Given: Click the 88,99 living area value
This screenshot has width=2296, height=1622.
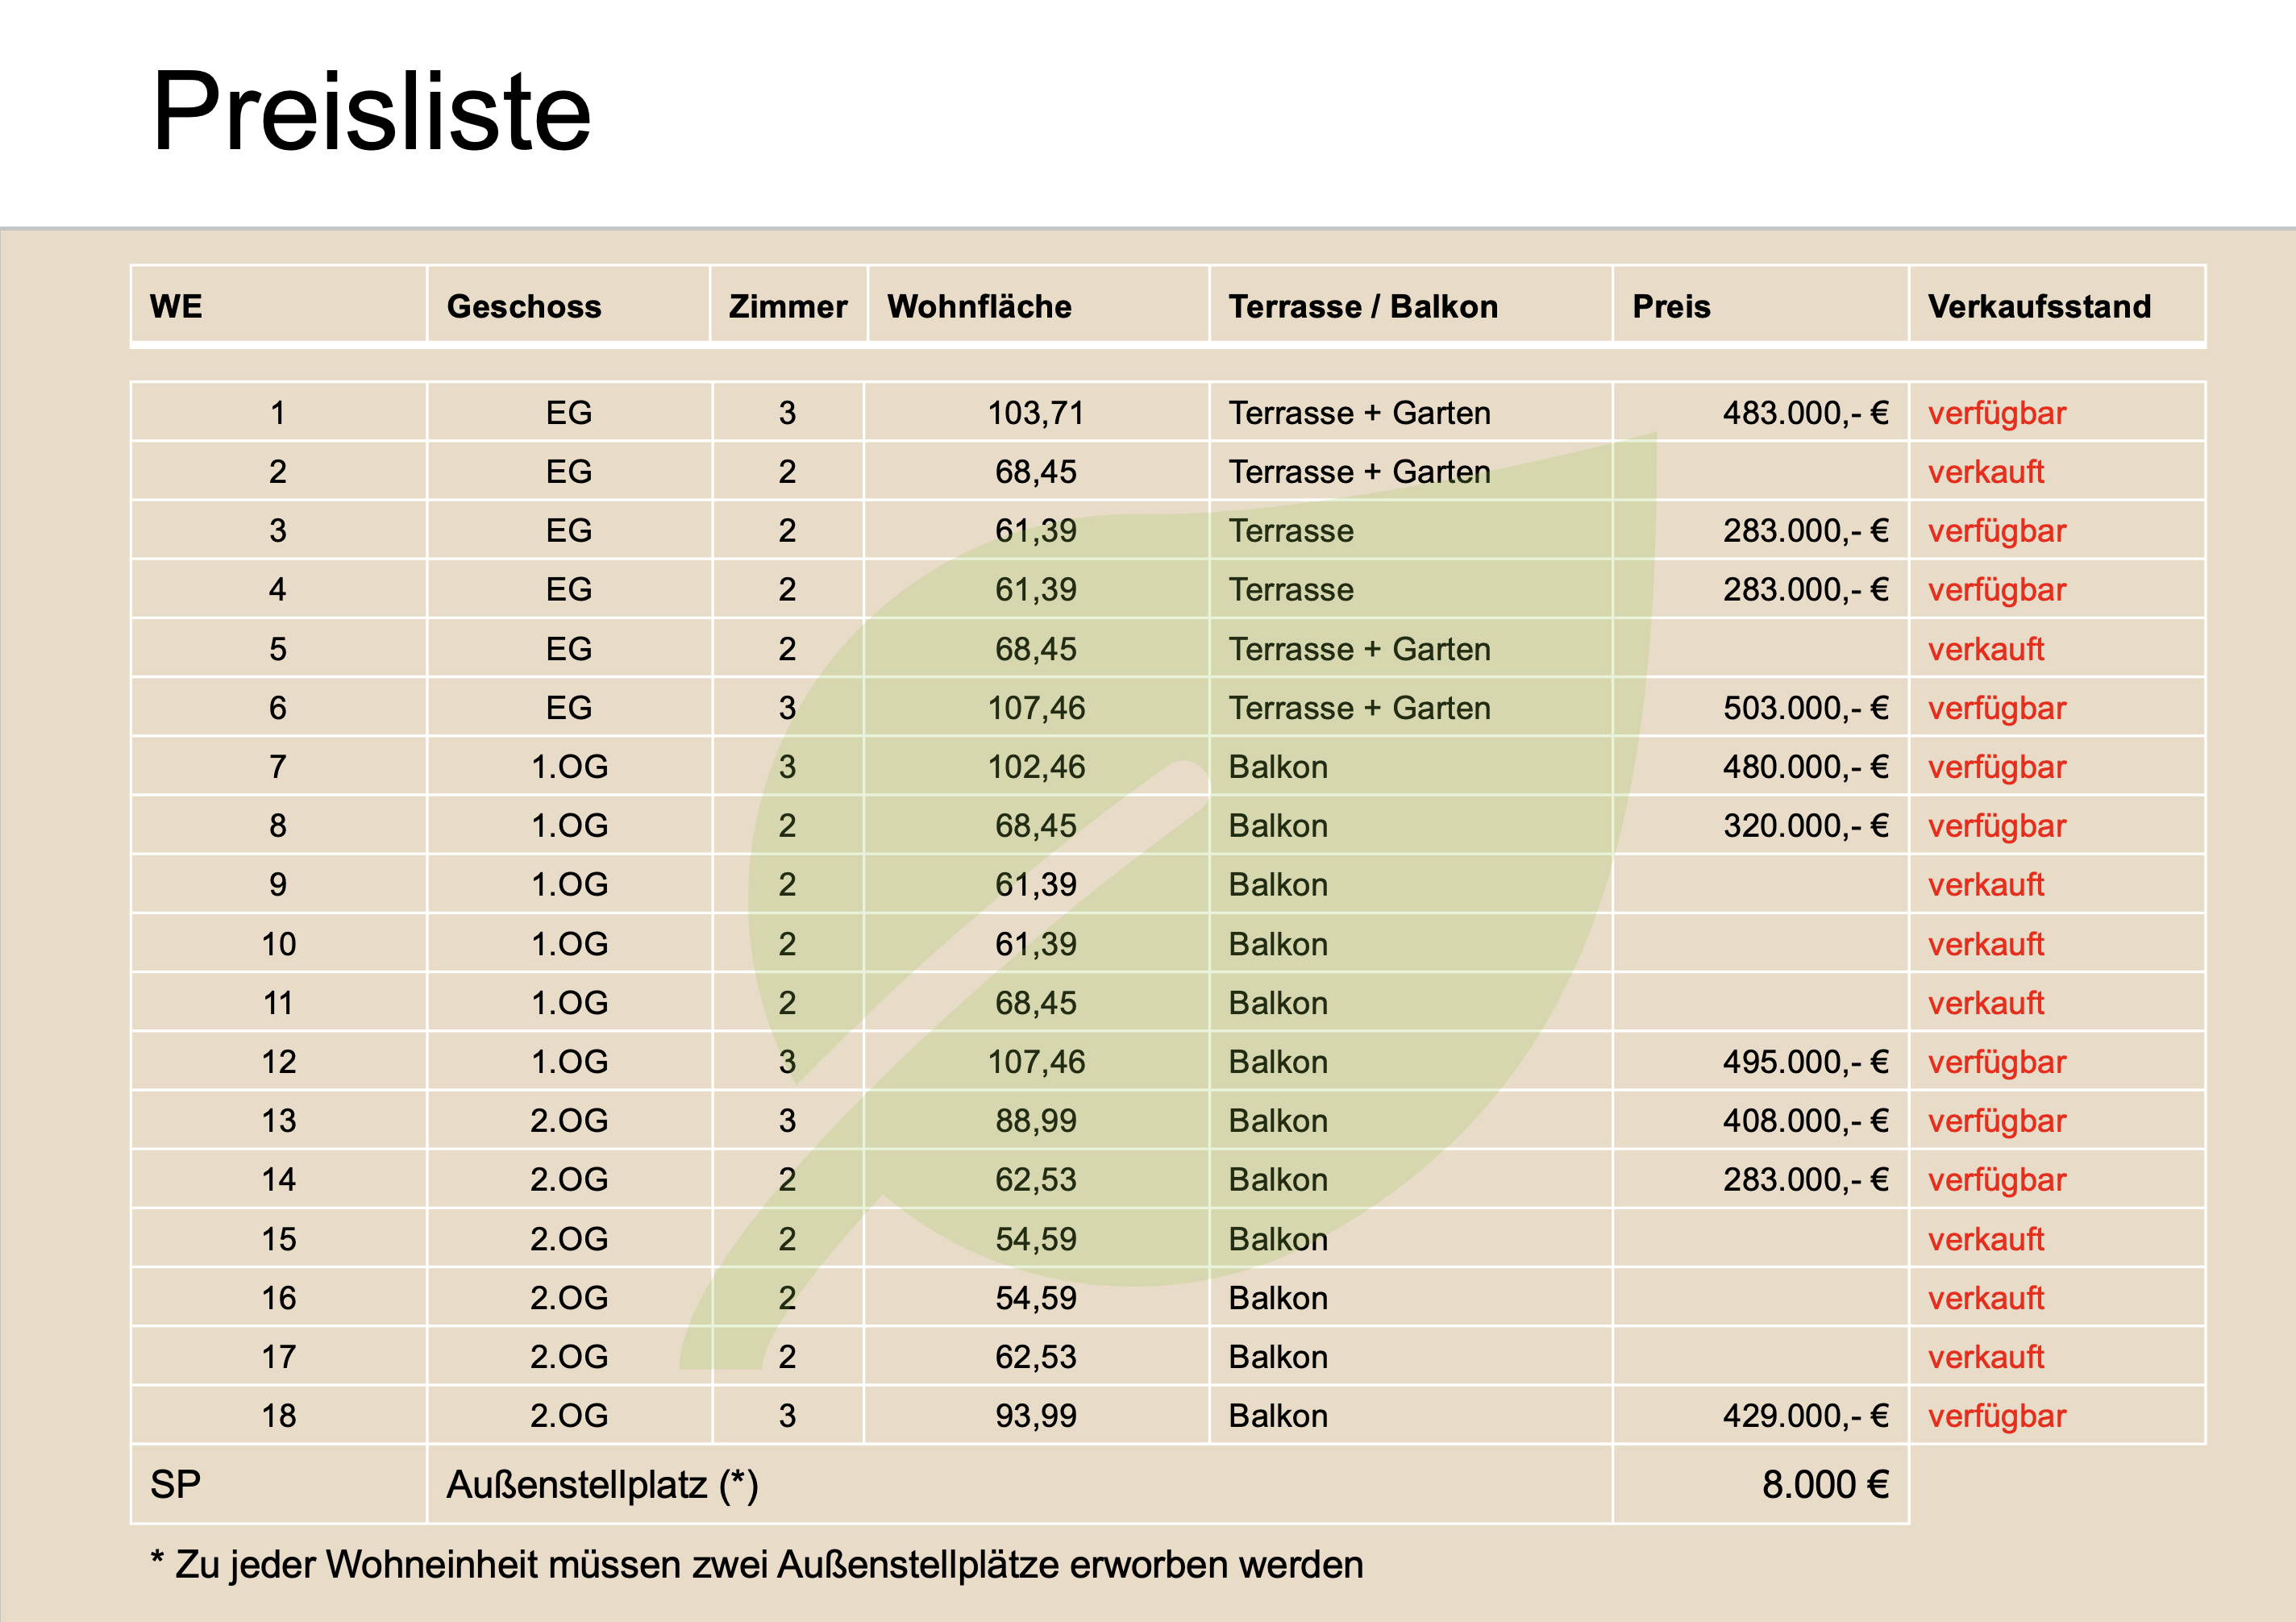Looking at the screenshot, I should click(x=1036, y=1121).
